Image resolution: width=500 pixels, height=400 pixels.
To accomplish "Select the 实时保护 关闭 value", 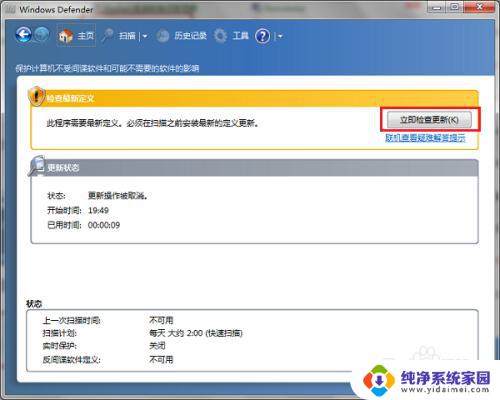I will (157, 346).
